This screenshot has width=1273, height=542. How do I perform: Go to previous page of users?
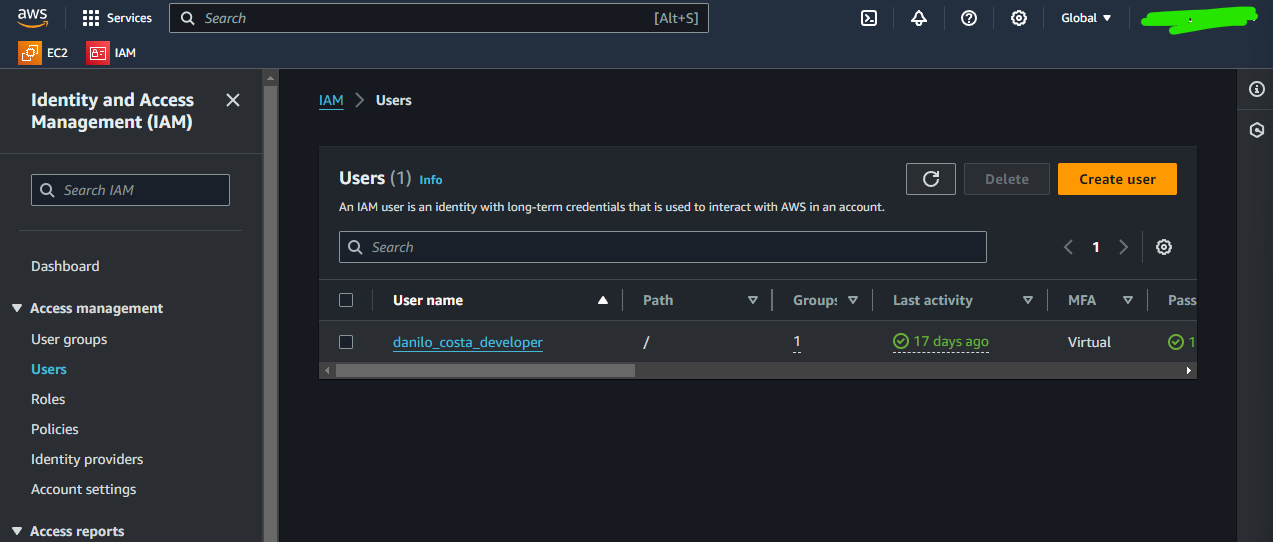pos(1069,247)
